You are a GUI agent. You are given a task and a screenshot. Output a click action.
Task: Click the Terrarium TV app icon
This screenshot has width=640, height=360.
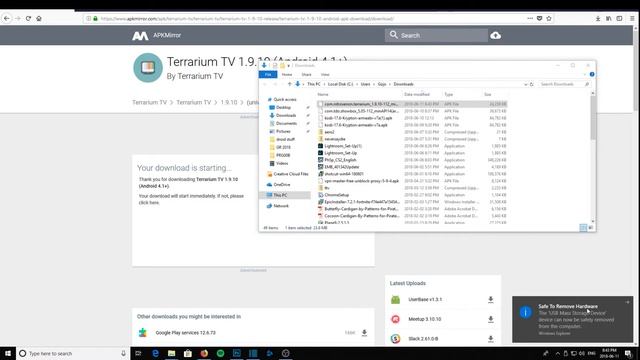148,68
